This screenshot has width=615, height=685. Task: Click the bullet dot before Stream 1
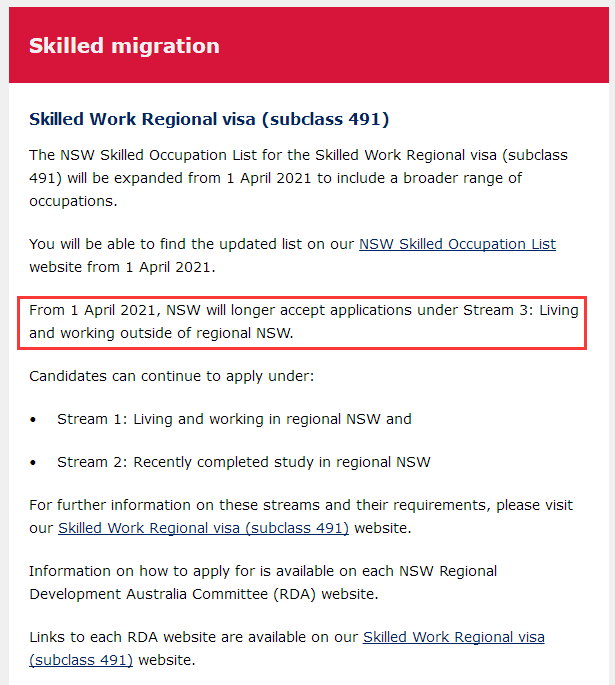tap(34, 420)
